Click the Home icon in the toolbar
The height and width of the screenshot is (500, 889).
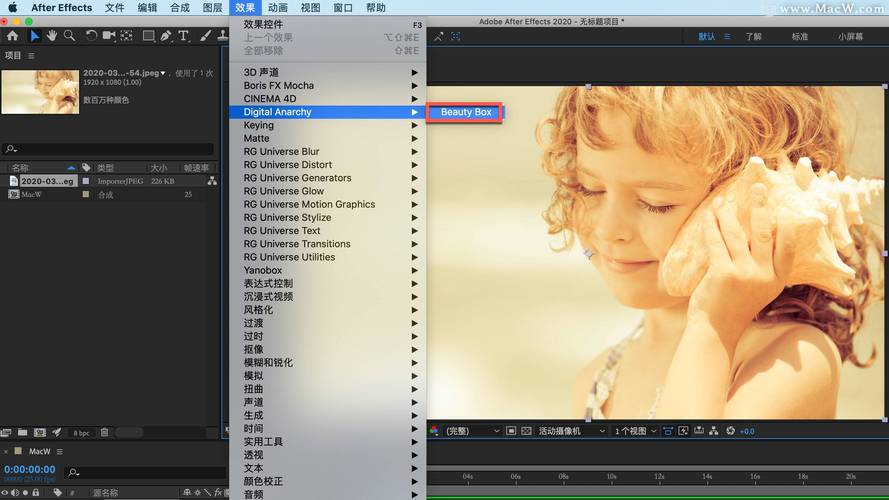pos(13,36)
